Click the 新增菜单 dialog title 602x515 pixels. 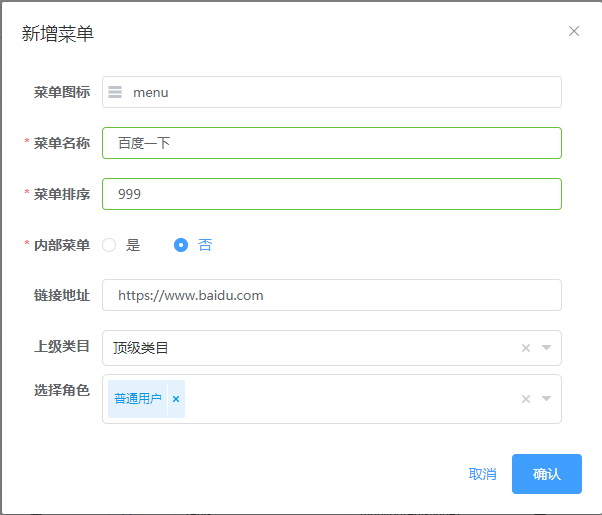[58, 33]
